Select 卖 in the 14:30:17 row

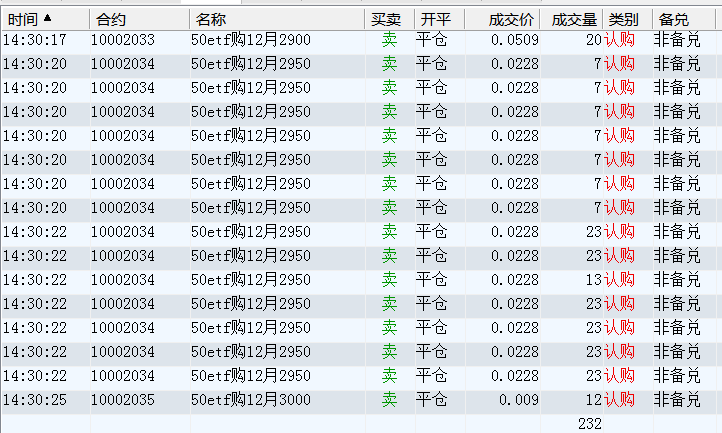pyautogui.click(x=390, y=40)
